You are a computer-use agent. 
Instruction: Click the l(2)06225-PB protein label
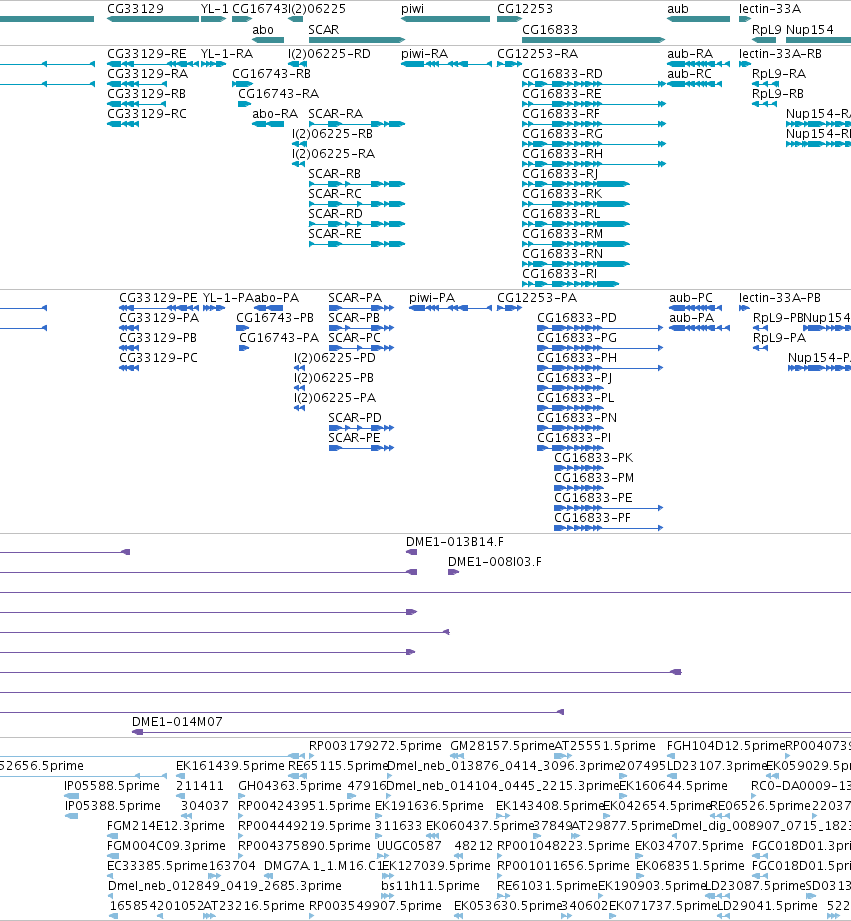pyautogui.click(x=334, y=378)
